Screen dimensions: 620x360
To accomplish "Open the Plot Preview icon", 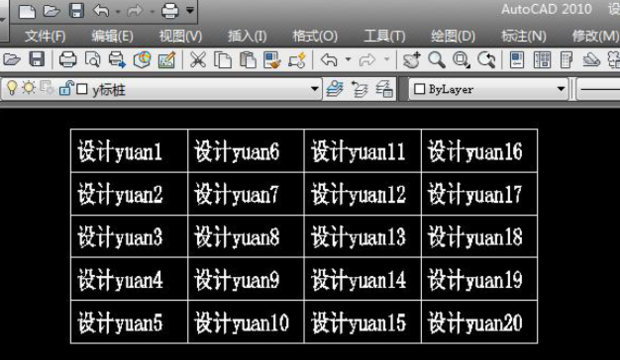I will click(93, 60).
